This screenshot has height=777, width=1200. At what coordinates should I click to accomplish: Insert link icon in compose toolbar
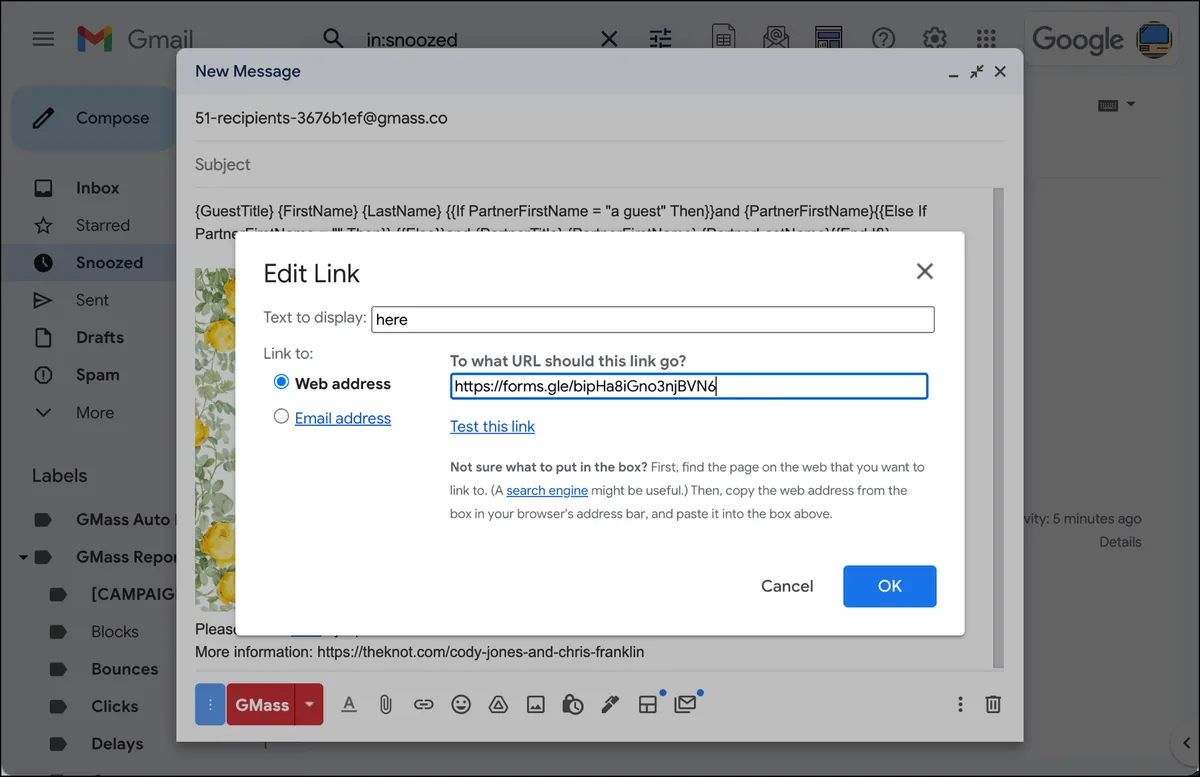pos(423,705)
